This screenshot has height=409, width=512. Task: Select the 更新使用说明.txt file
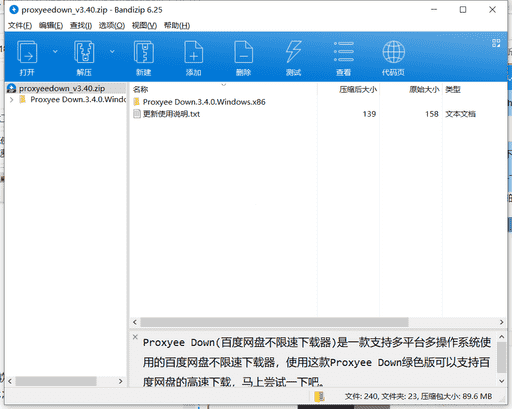coord(171,114)
